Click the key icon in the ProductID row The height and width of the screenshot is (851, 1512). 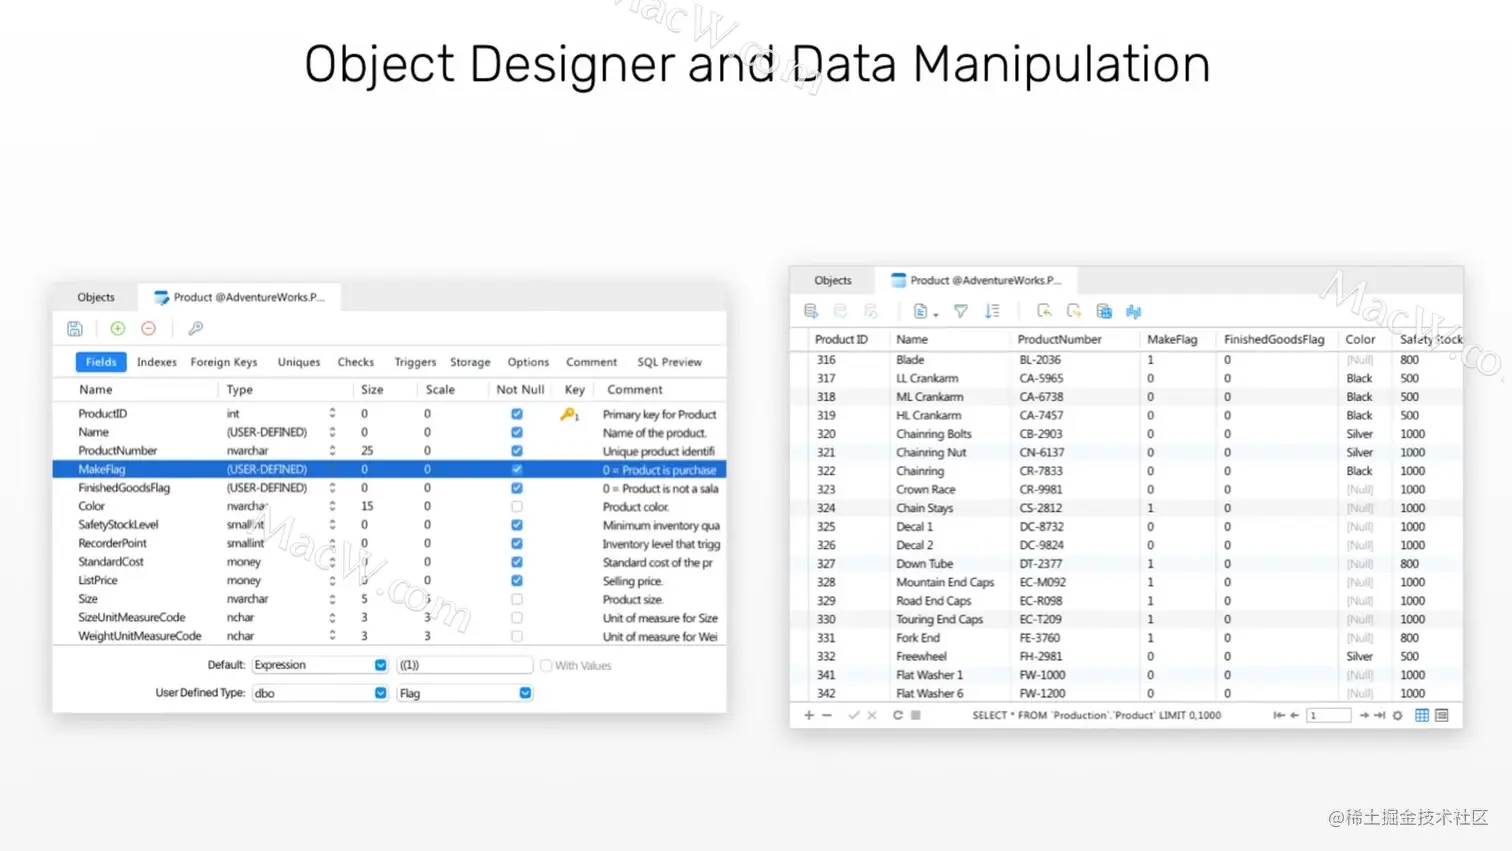(569, 414)
